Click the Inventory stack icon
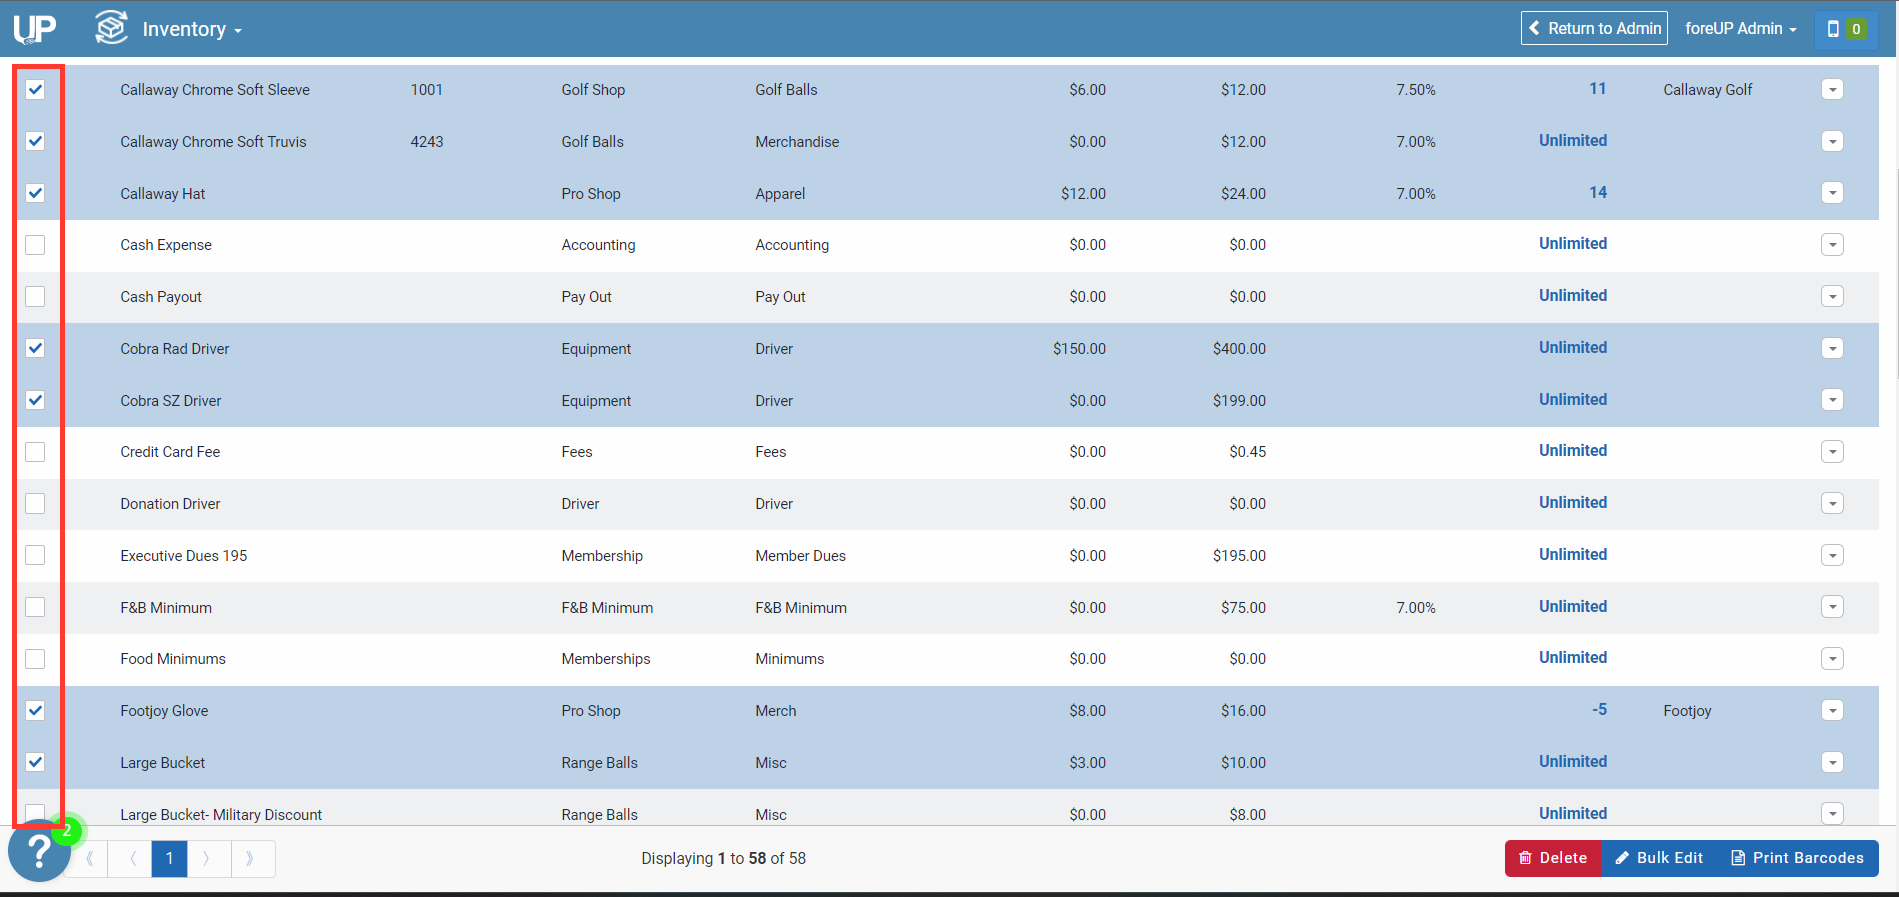 [111, 27]
